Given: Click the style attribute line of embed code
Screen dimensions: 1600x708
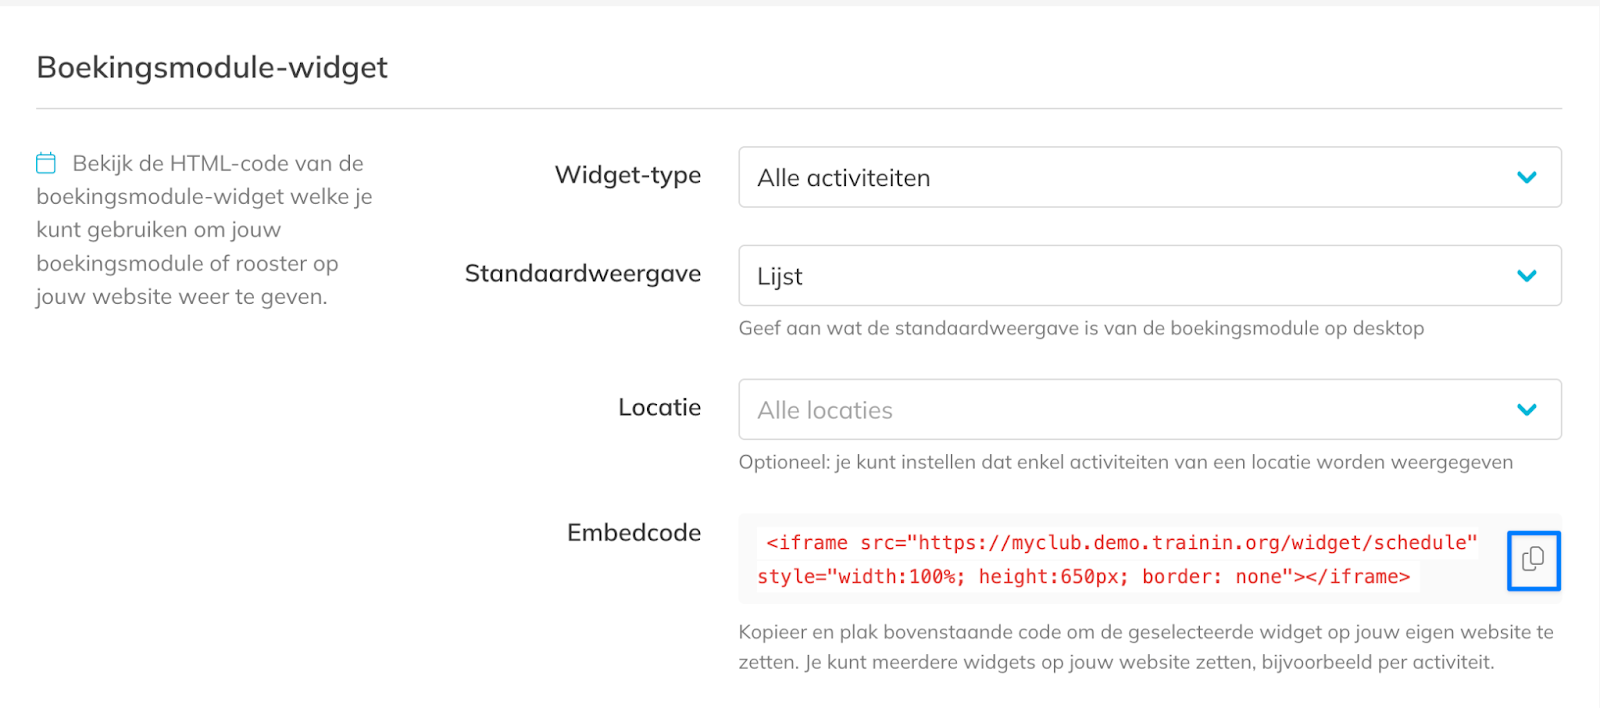Looking at the screenshot, I should [1083, 576].
